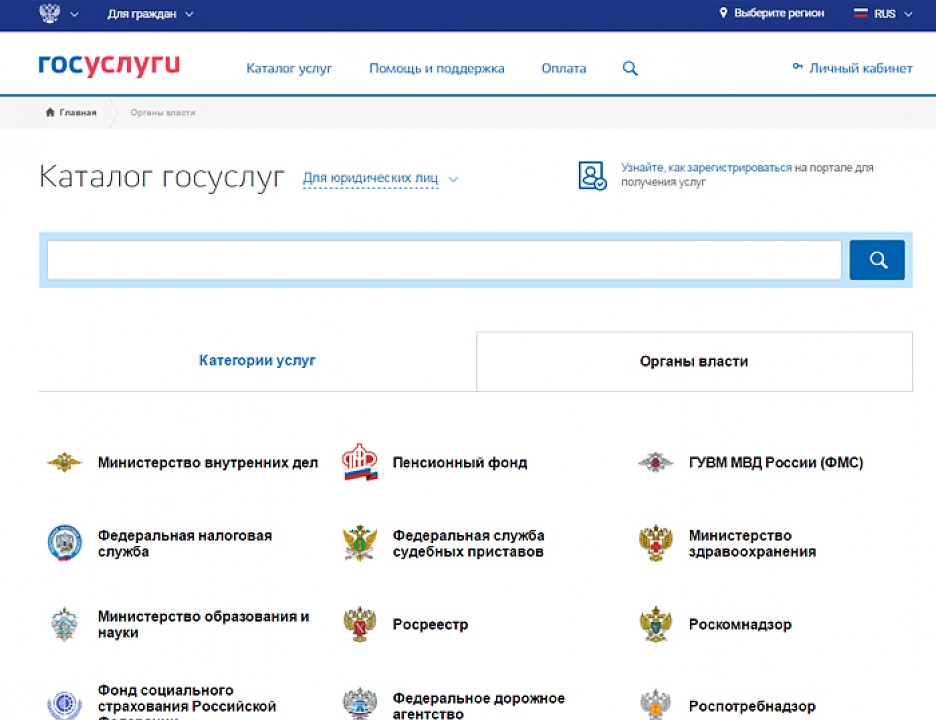Switch to "Органы власти" tab
This screenshot has width=936, height=720.
(694, 361)
